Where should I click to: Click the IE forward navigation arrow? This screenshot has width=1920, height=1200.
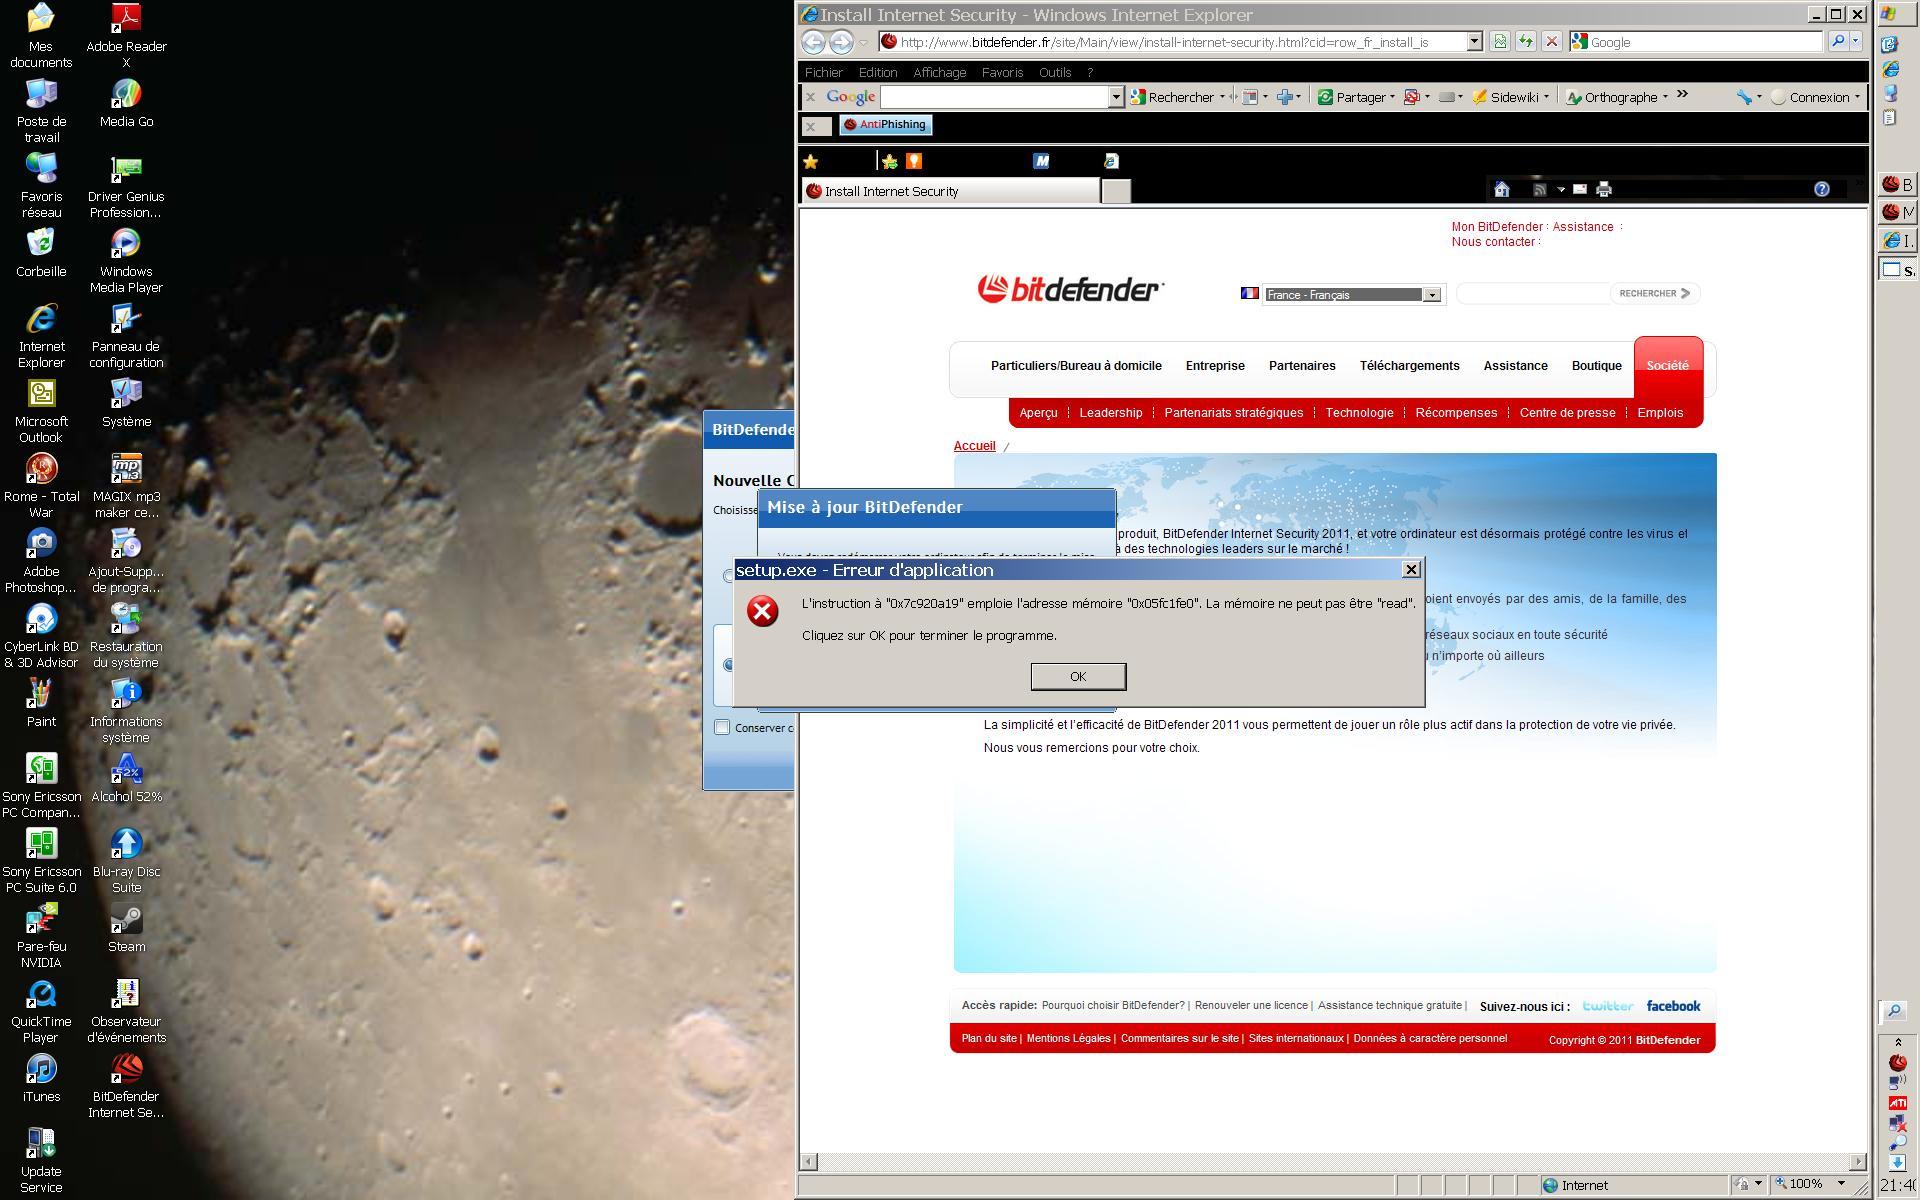(842, 42)
